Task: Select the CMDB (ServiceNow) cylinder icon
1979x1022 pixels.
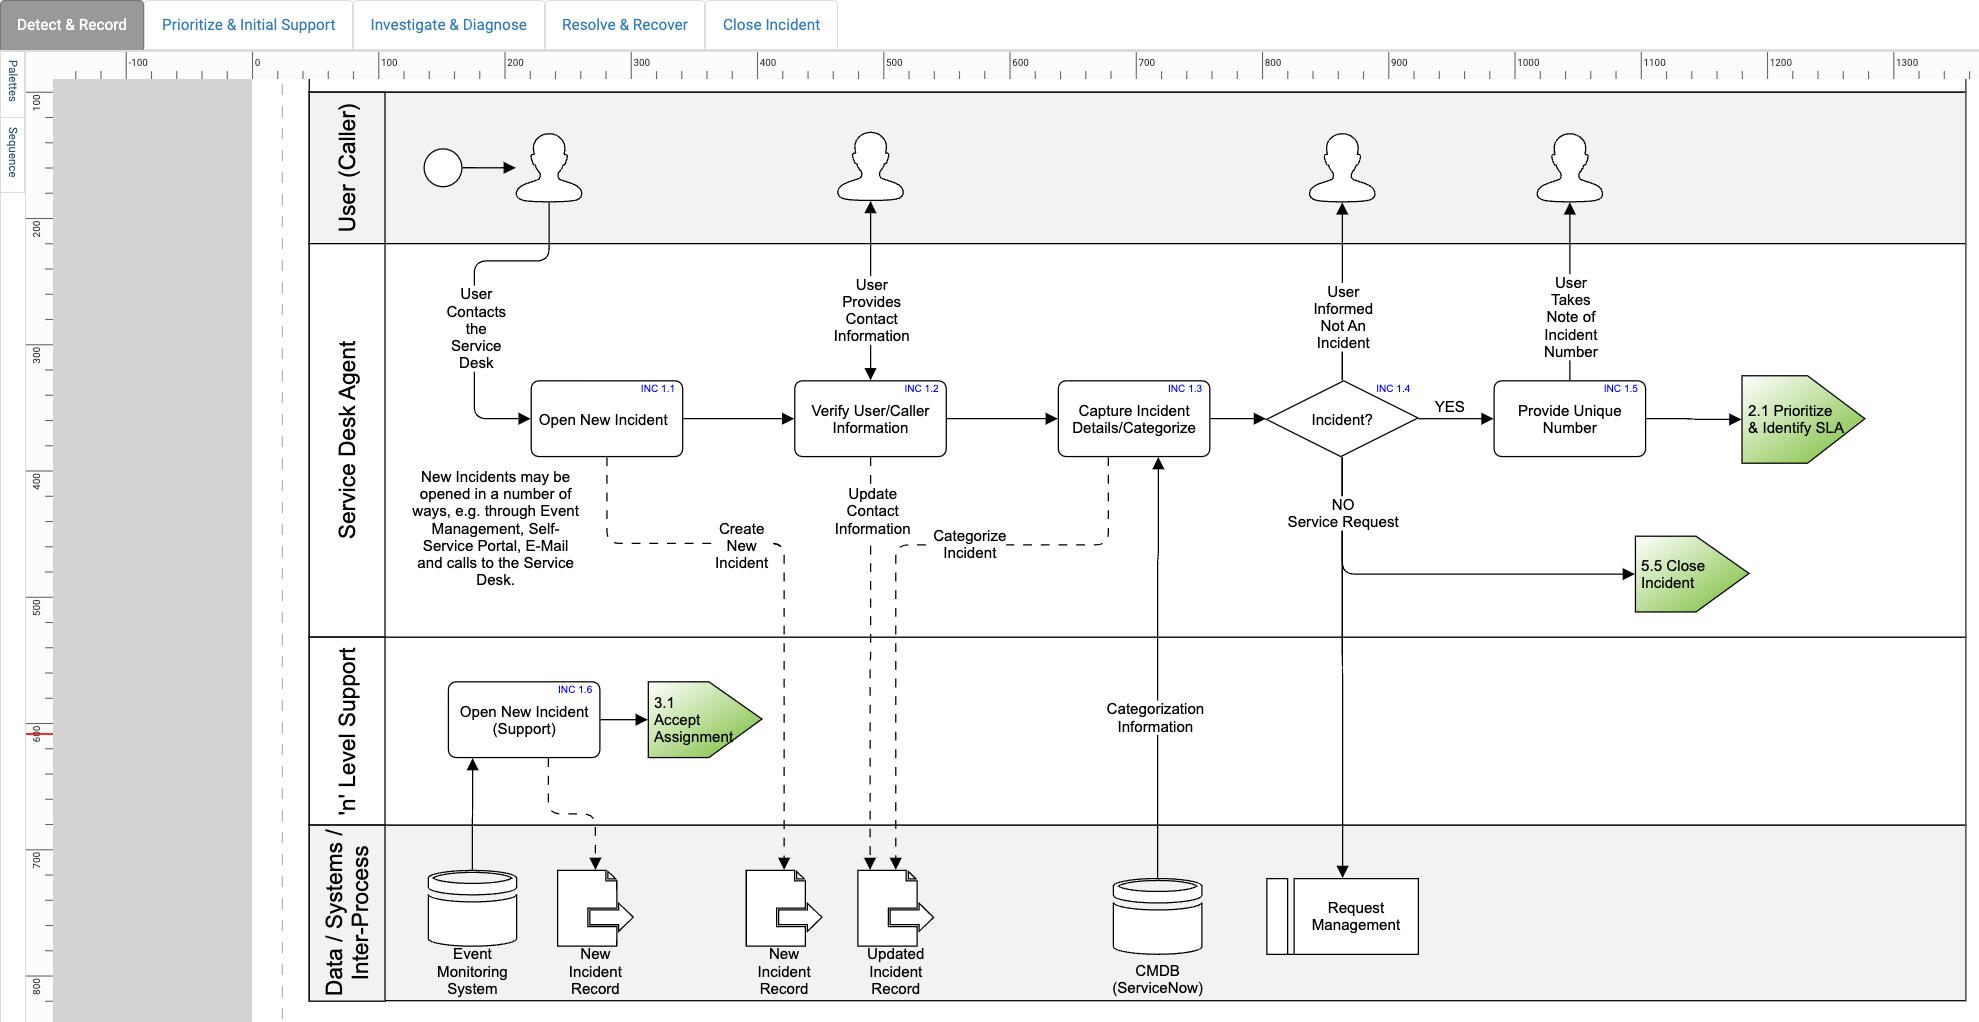Action: (x=1156, y=915)
